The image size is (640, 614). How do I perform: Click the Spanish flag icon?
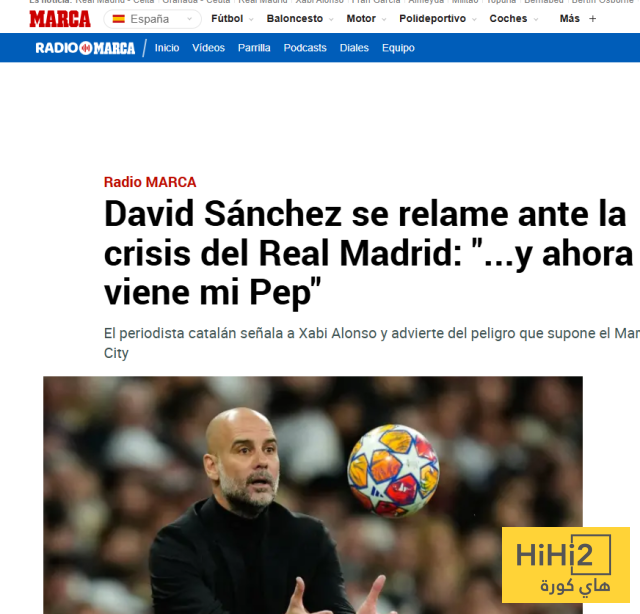118,19
